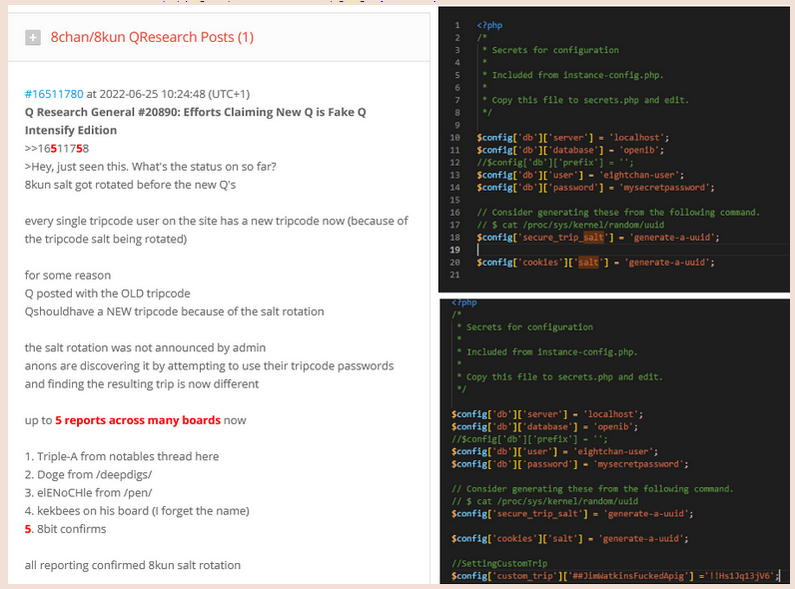Open post link #16511780
The width and height of the screenshot is (795, 589).
tap(54, 94)
